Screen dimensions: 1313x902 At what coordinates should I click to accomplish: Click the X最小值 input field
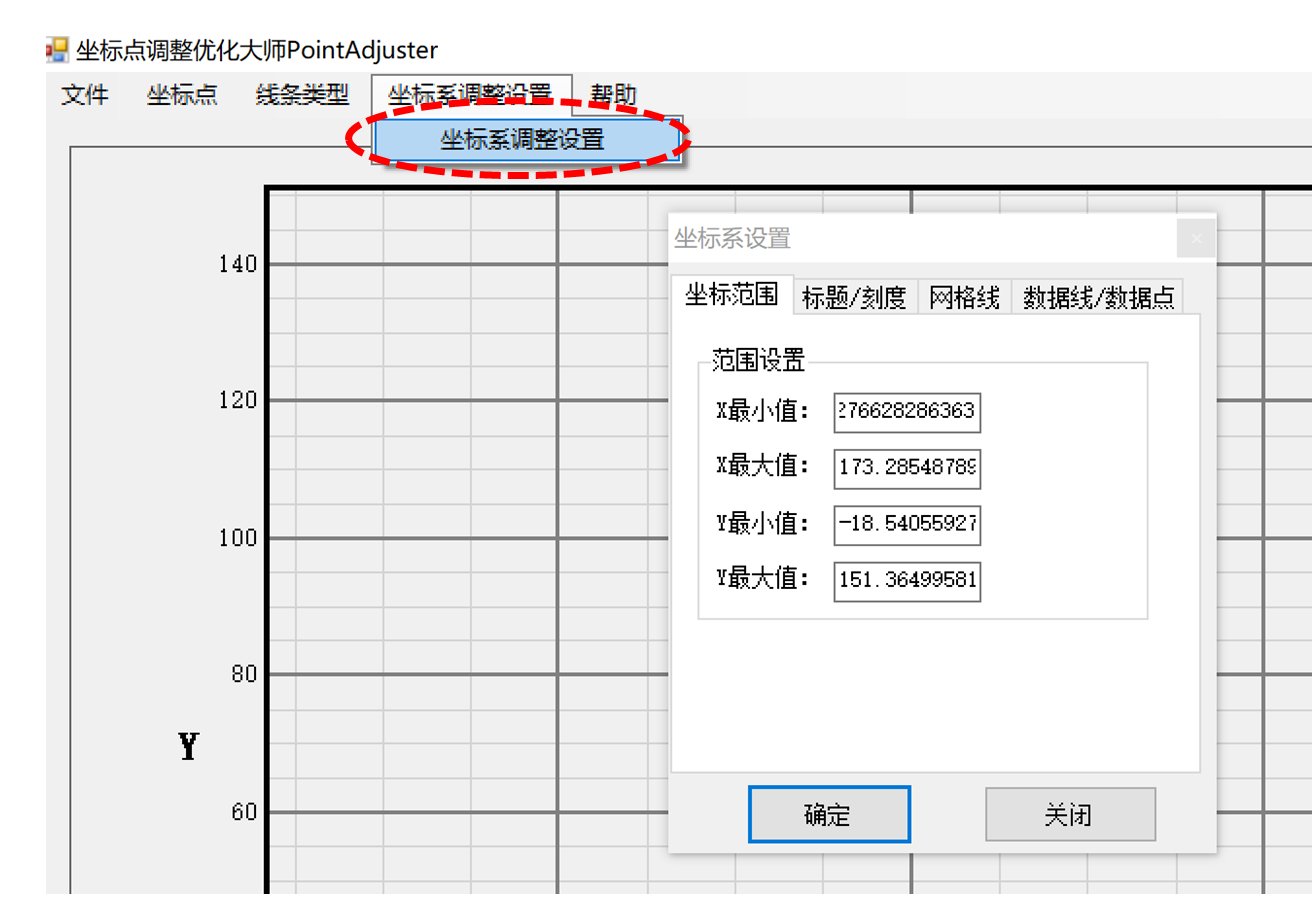point(907,412)
